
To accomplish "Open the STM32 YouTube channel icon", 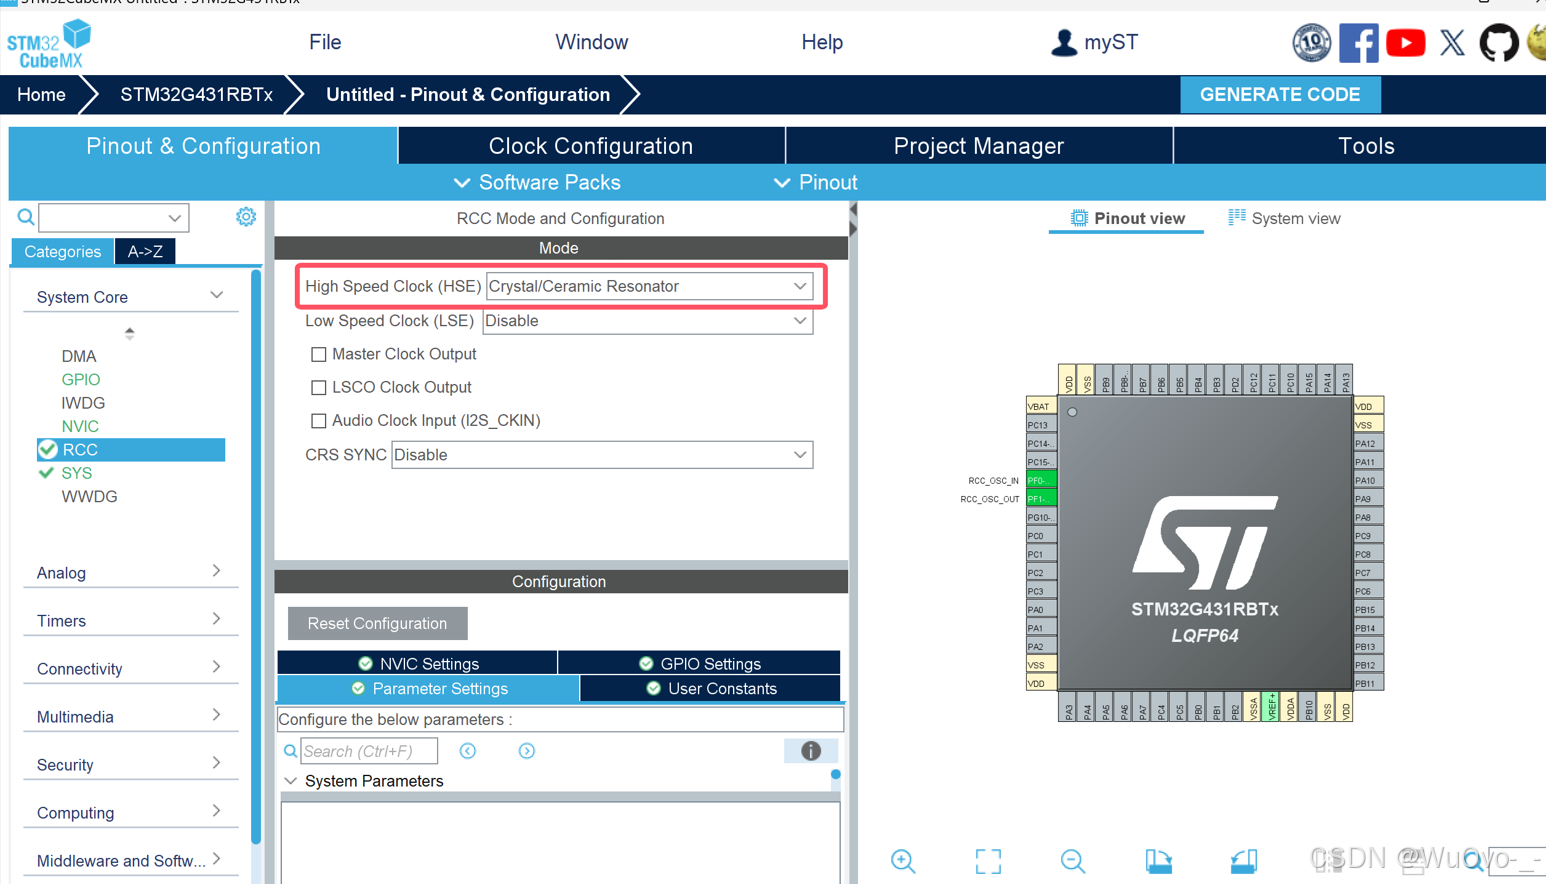I will 1405,42.
